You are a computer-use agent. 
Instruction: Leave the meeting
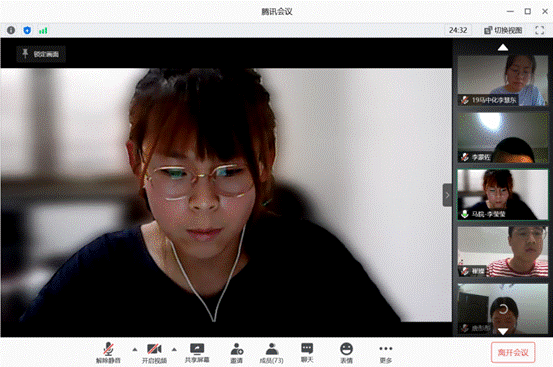click(x=513, y=353)
